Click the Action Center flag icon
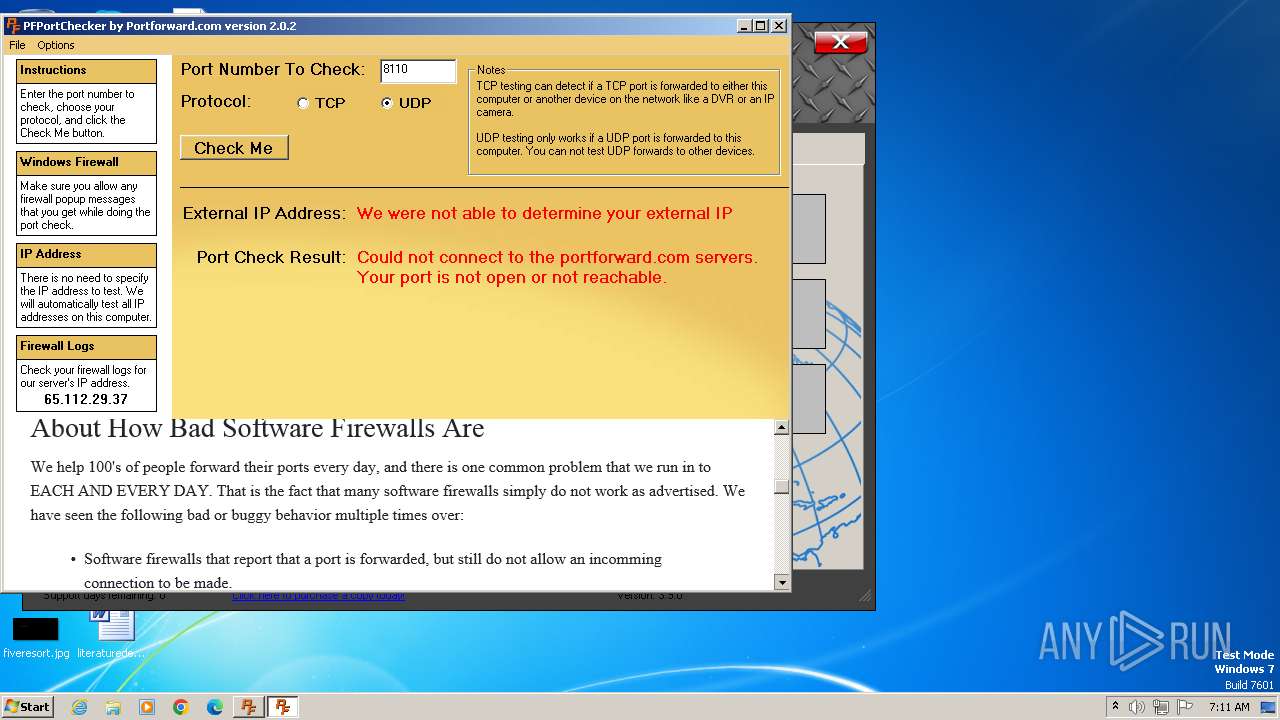This screenshot has height=720, width=1280. click(1185, 707)
